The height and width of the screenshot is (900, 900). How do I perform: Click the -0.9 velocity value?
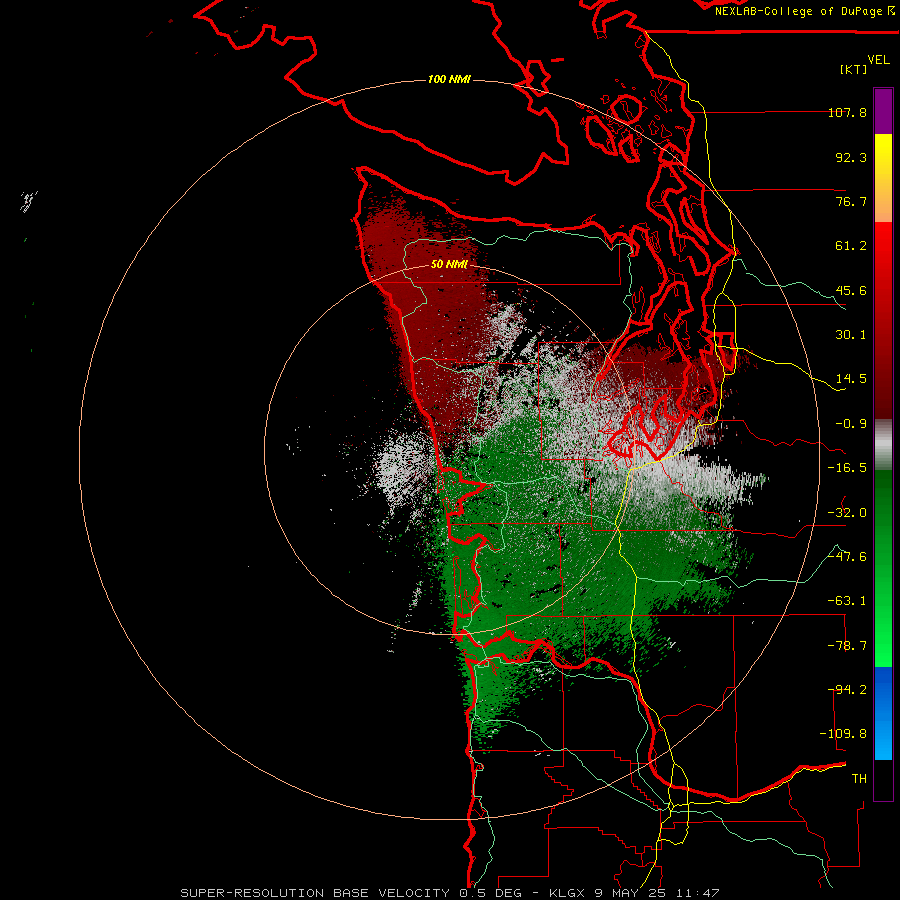click(x=851, y=424)
